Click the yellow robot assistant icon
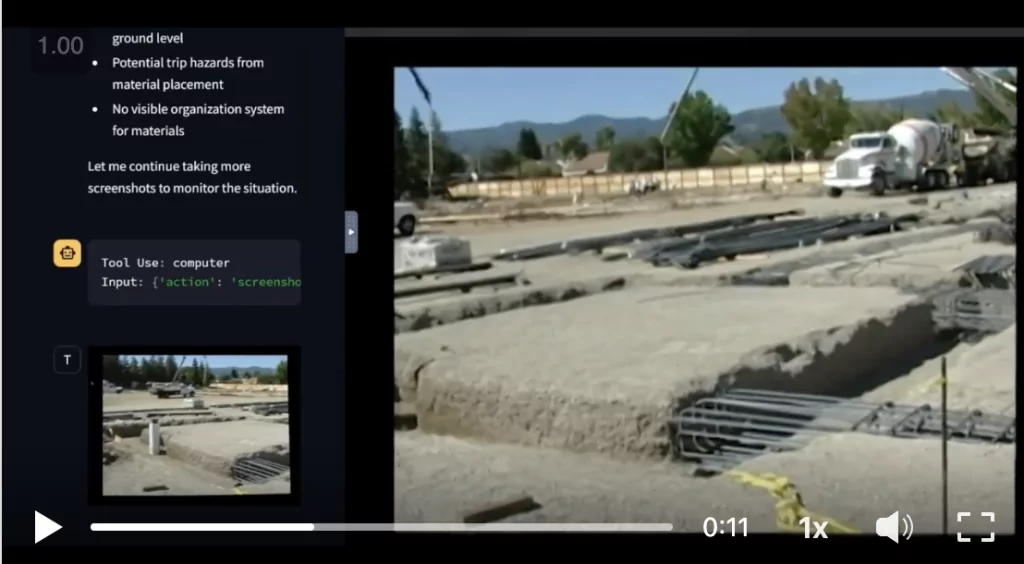This screenshot has height=564, width=1024. coord(67,254)
